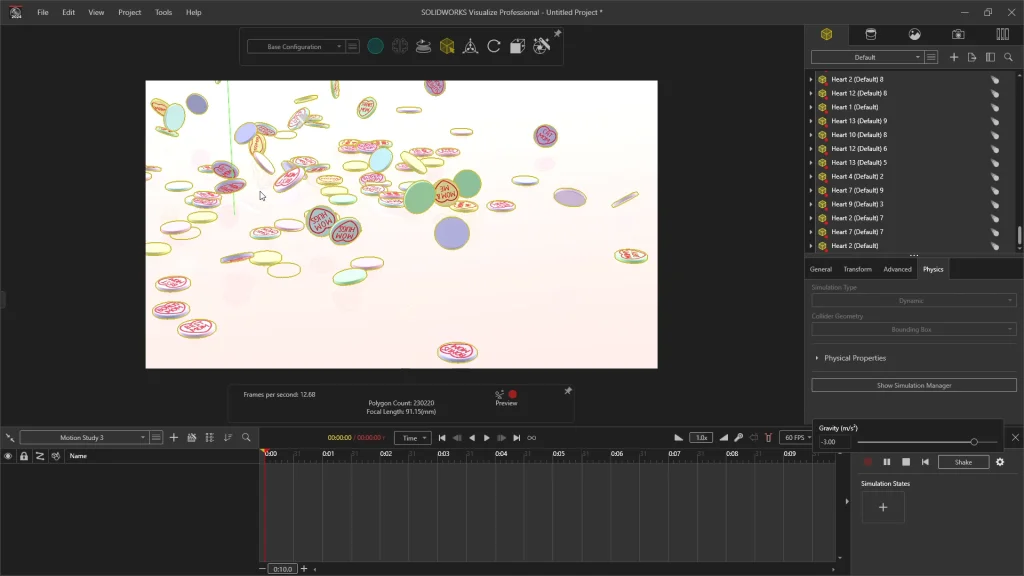Viewport: 1024px width, 576px height.
Task: Open simulation settings gear icon
Action: (x=999, y=462)
